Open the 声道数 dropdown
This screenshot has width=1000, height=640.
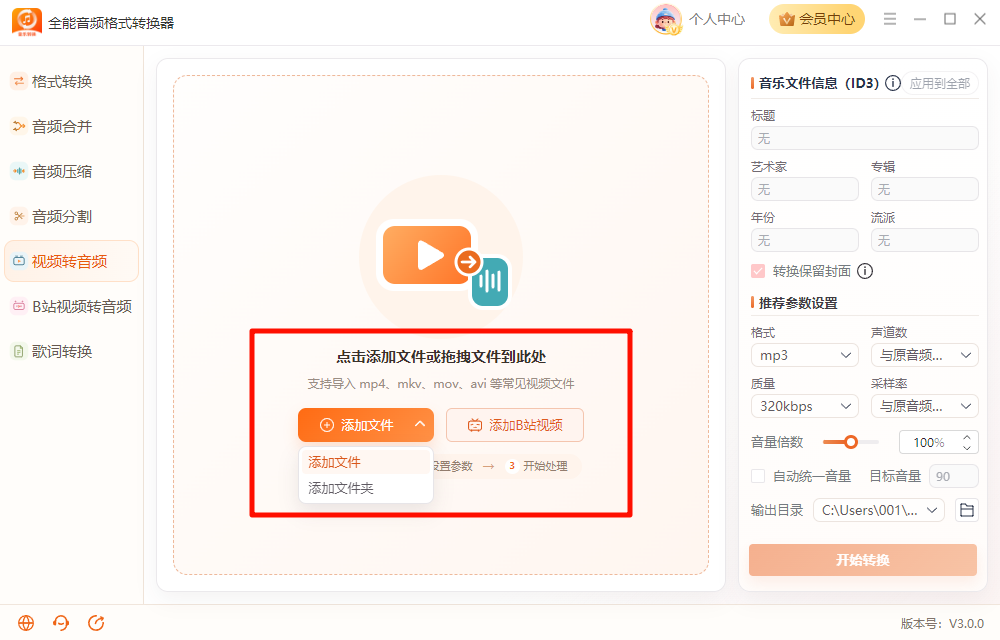tap(924, 355)
